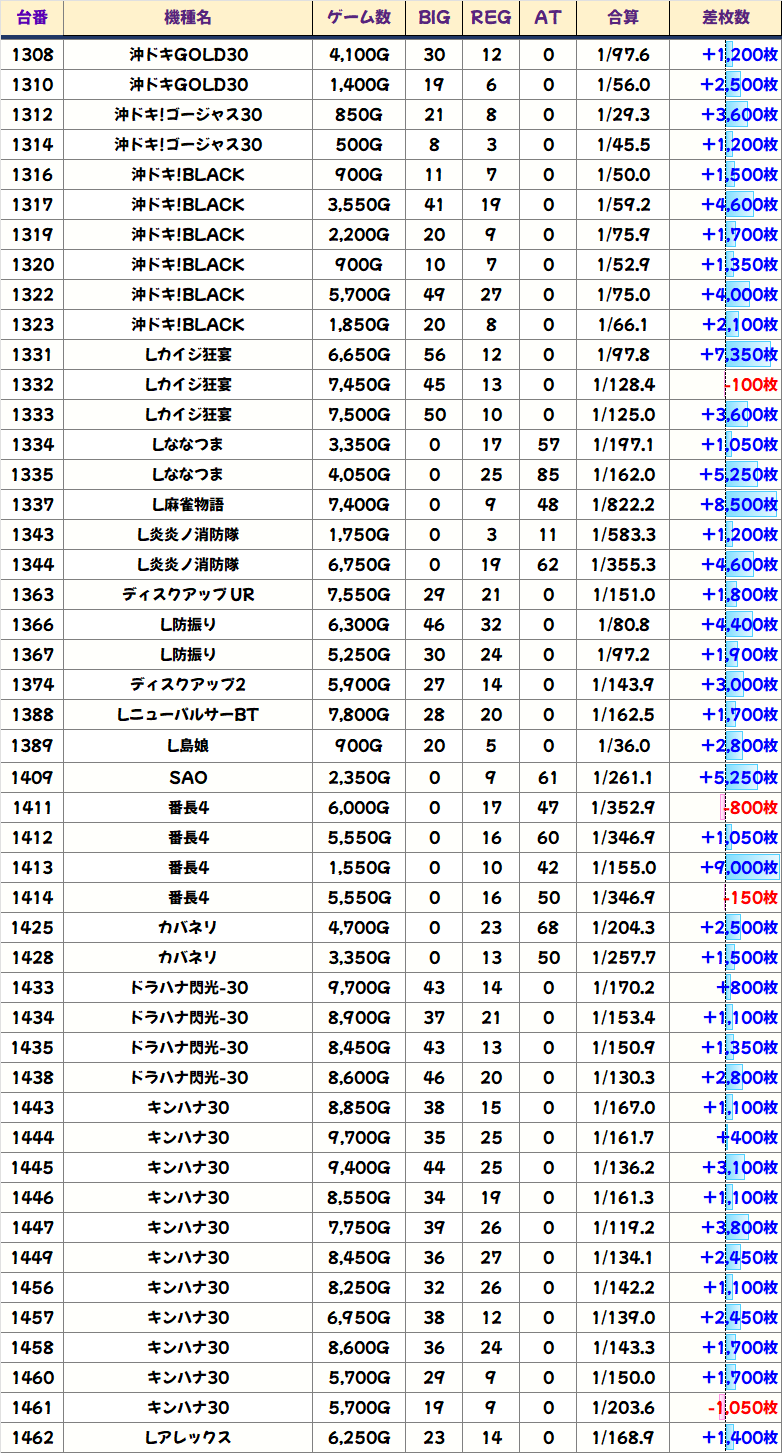Click the -1,050枚 value in row 1461

point(743,1407)
